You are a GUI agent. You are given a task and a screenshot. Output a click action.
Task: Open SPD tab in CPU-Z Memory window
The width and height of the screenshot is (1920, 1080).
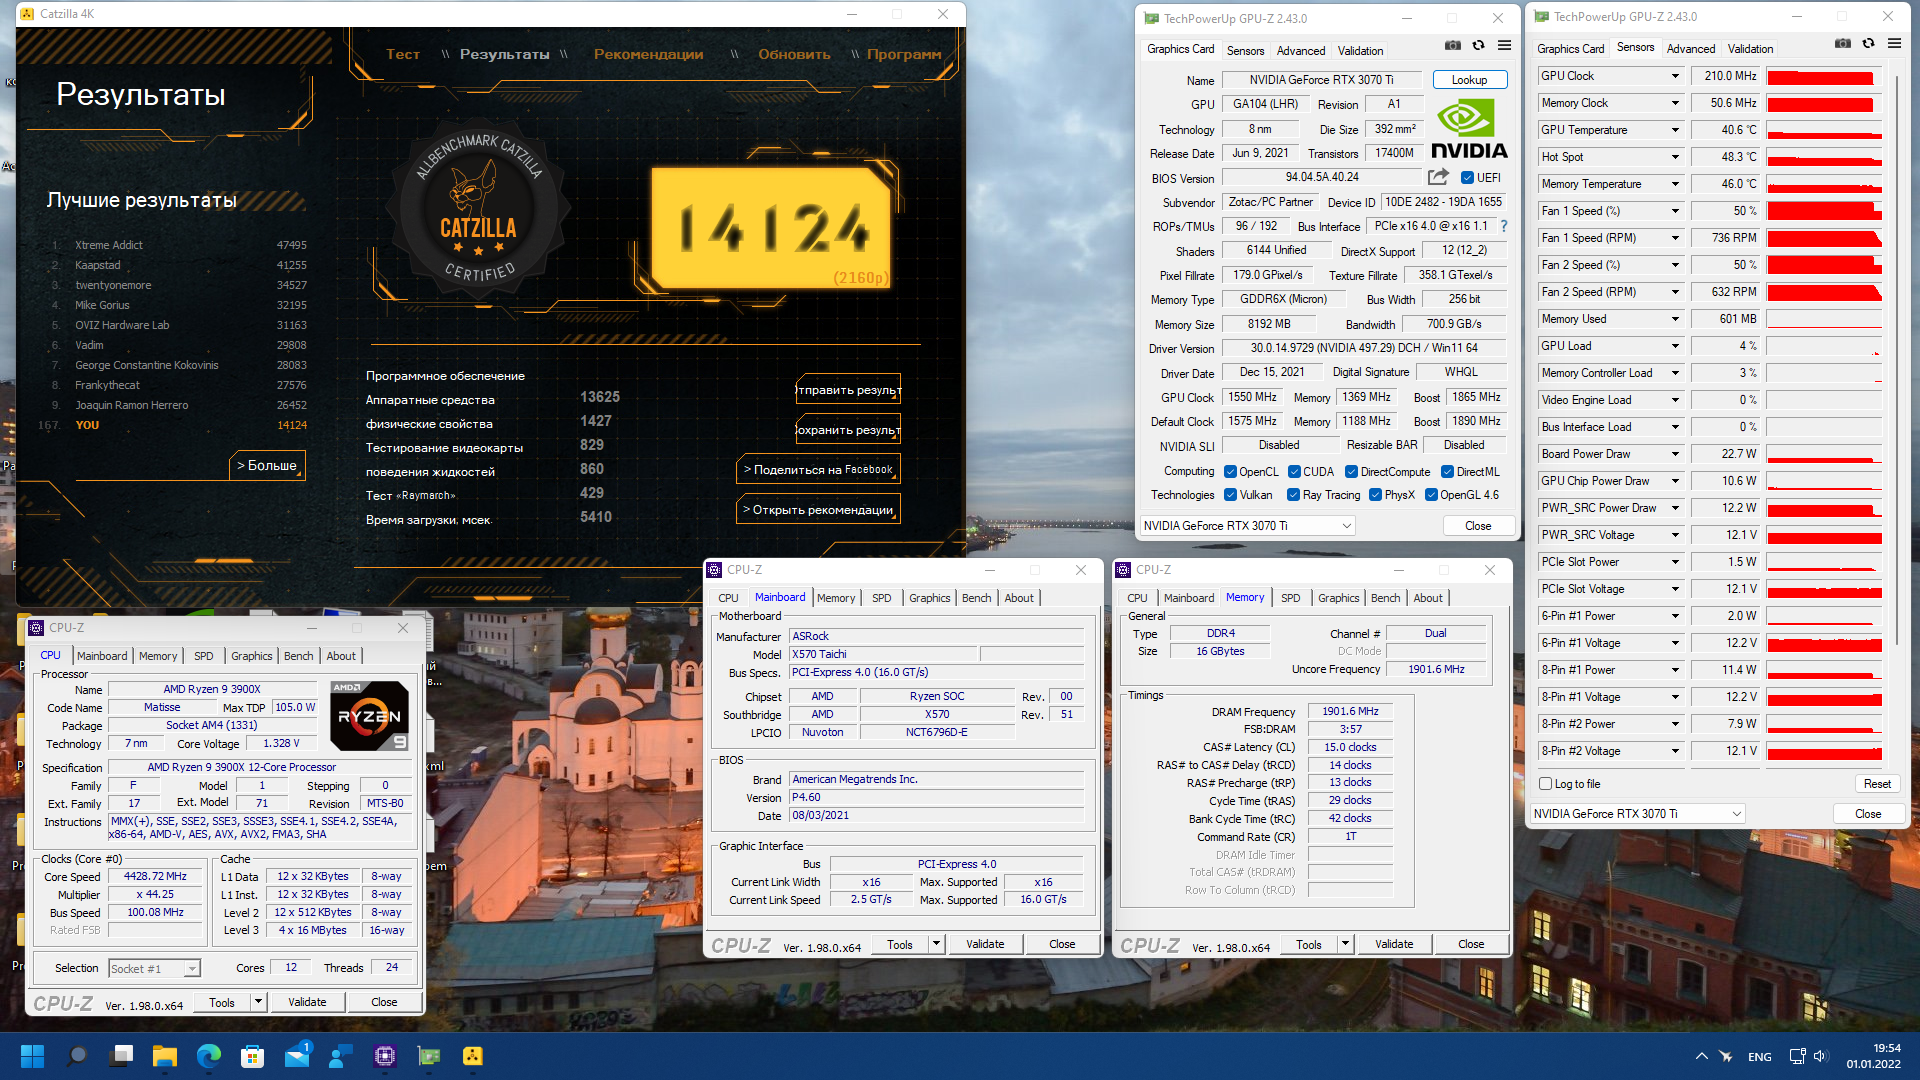click(x=1291, y=598)
